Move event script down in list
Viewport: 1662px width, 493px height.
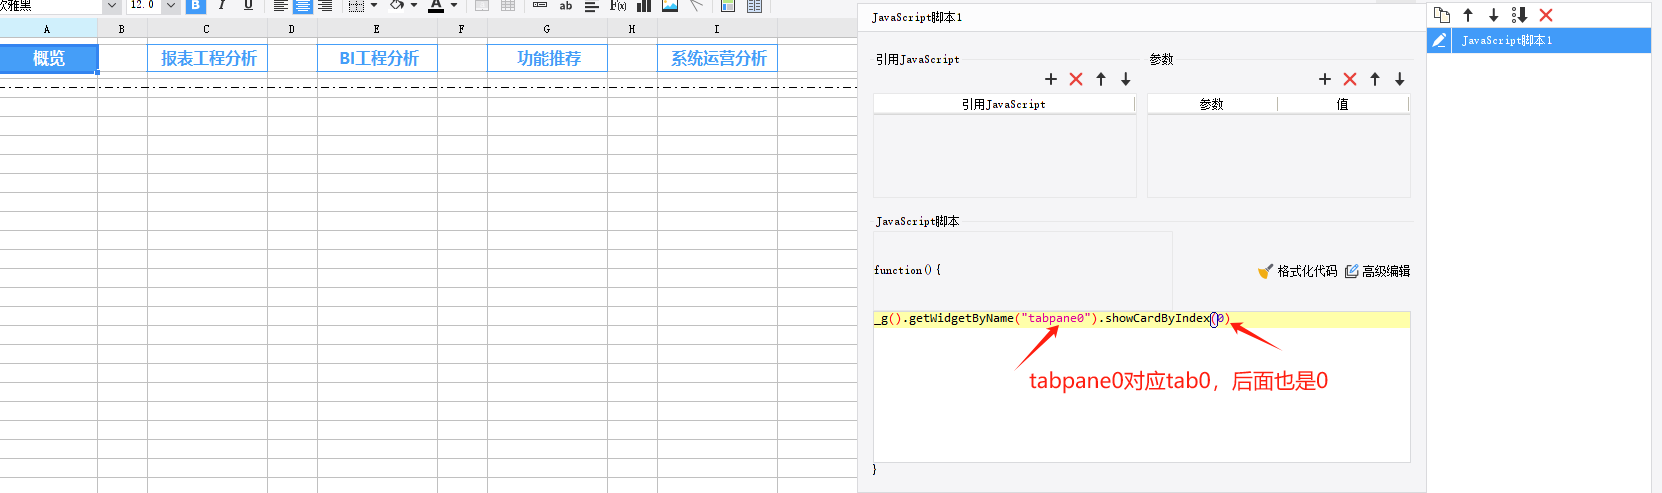(x=1494, y=15)
